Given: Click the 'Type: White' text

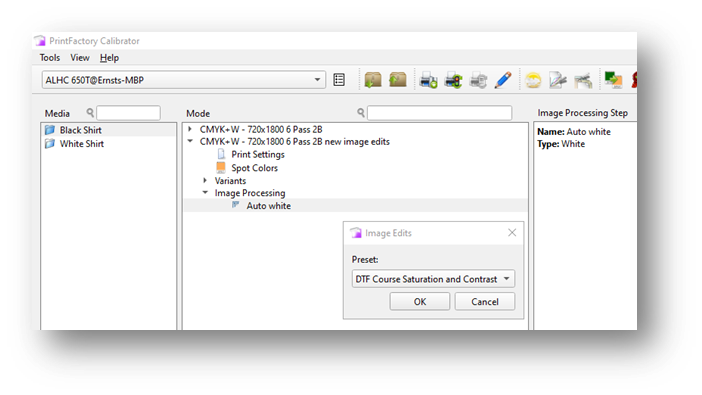Looking at the screenshot, I should click(x=561, y=144).
